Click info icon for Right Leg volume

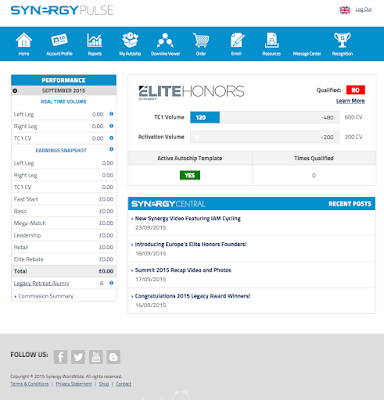pyautogui.click(x=111, y=126)
